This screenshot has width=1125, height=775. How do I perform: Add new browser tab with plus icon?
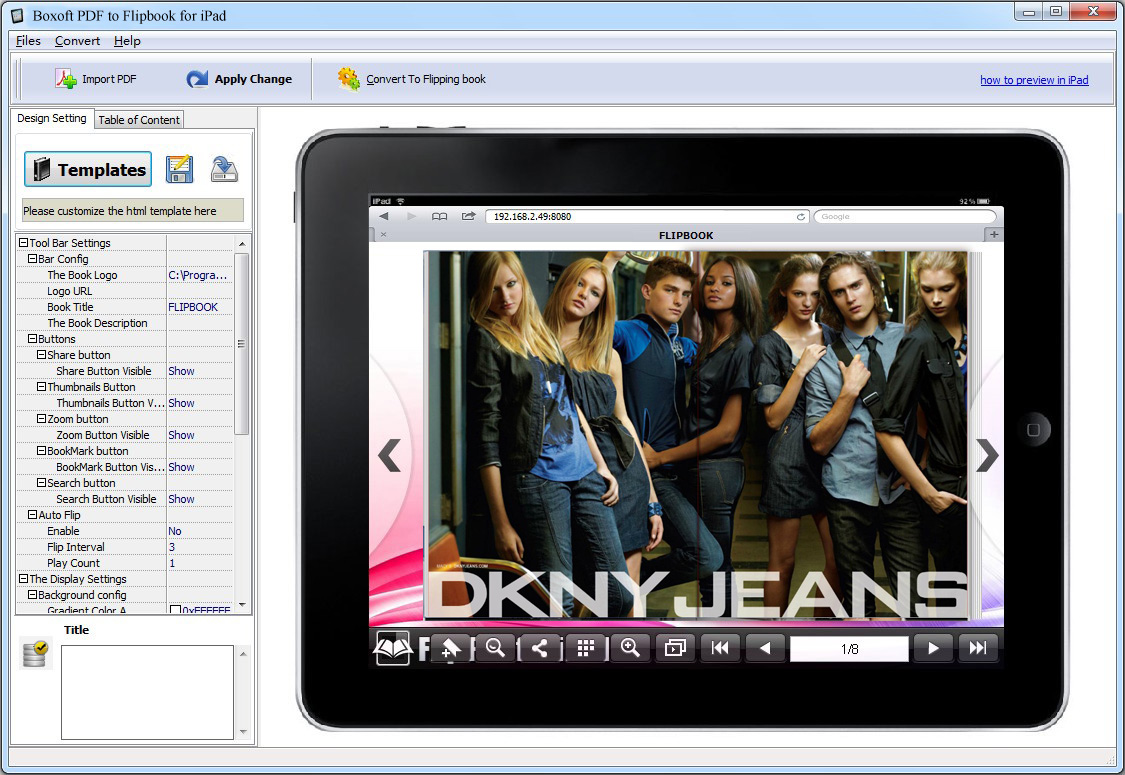(x=994, y=235)
